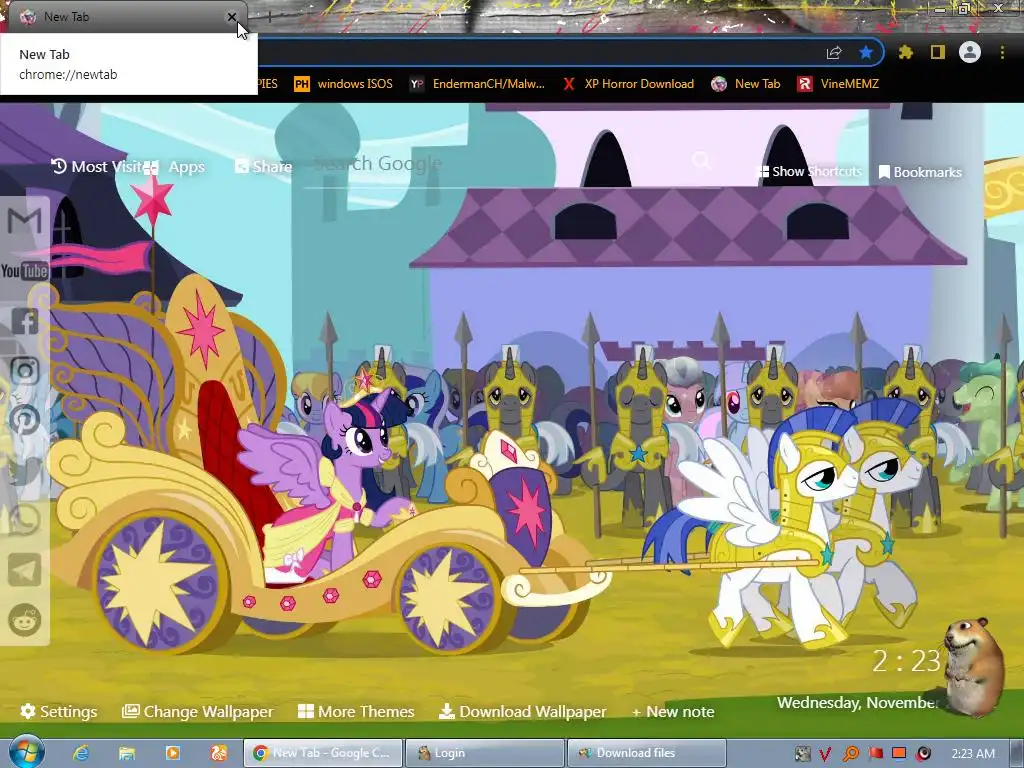Open the New Tab bookmark
Screen dimensions: 1024x768
[x=746, y=84]
